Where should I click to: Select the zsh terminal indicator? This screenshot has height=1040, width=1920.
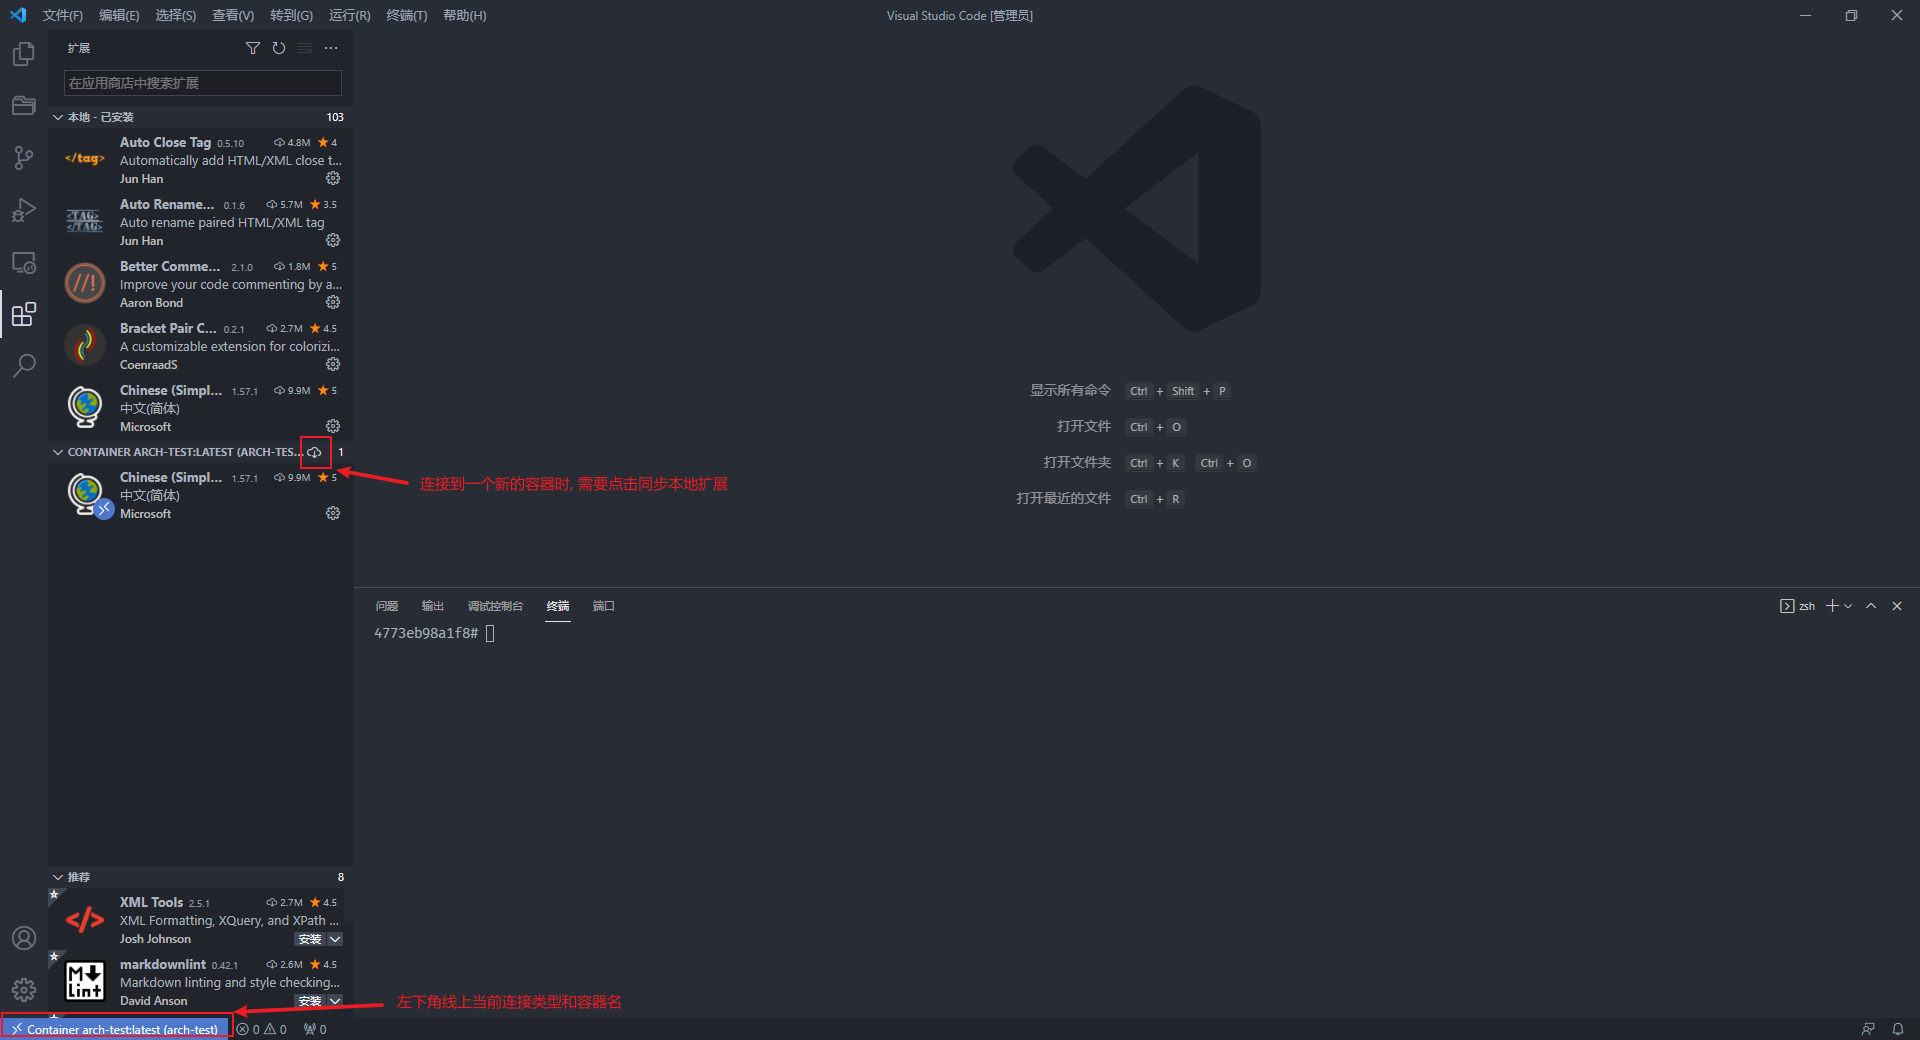[1798, 606]
